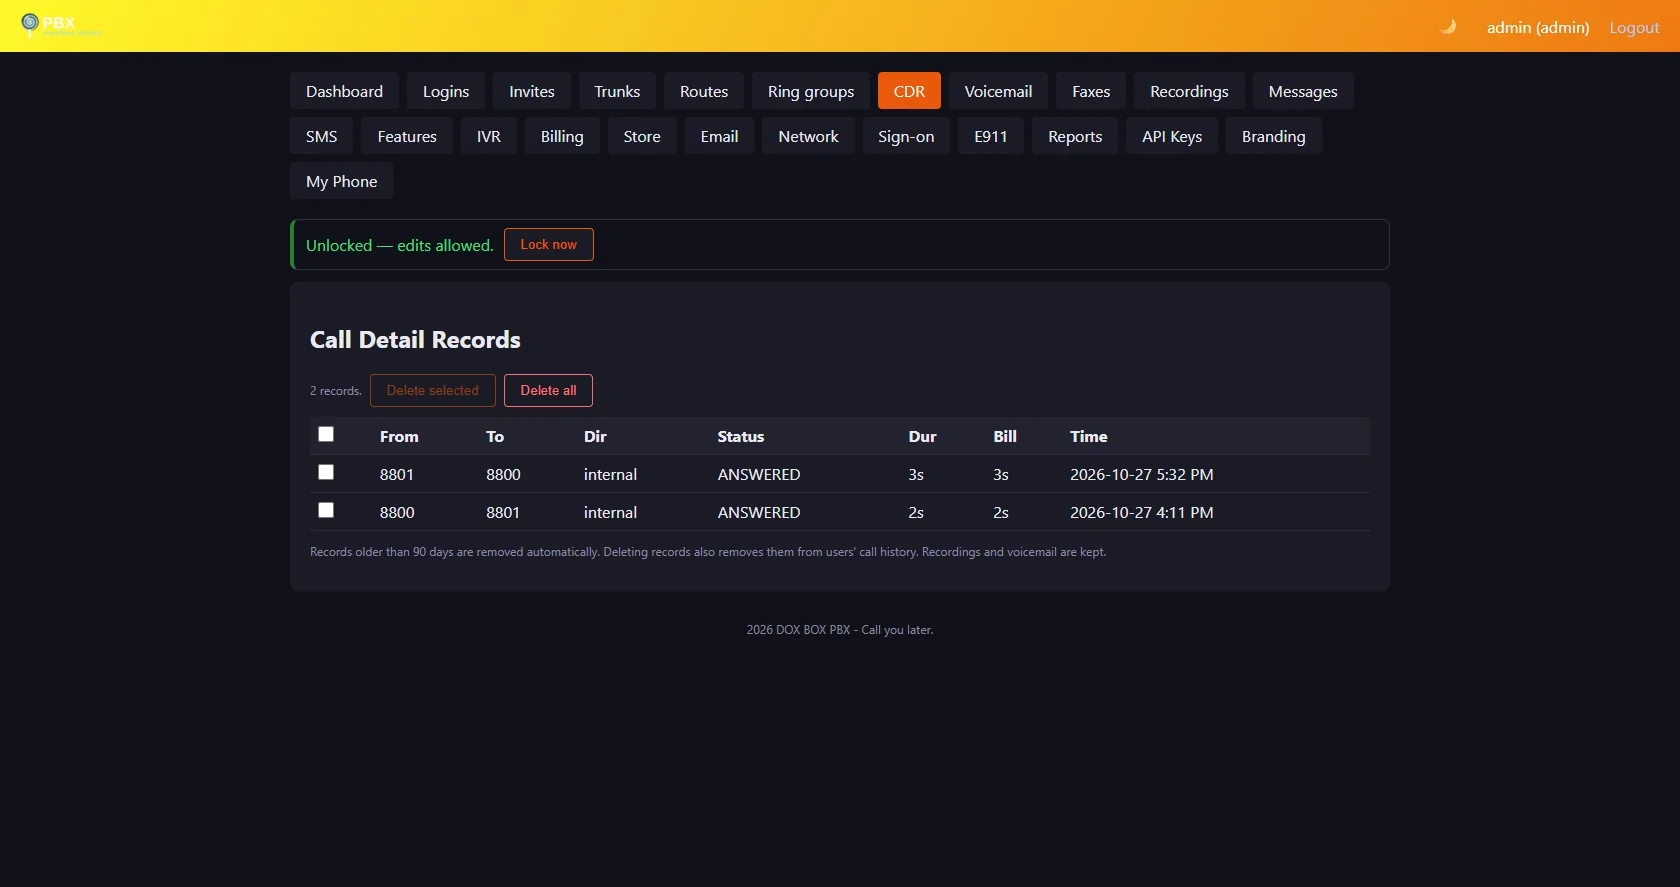The width and height of the screenshot is (1680, 887).
Task: Click the admin (admin) user label
Action: [1538, 28]
